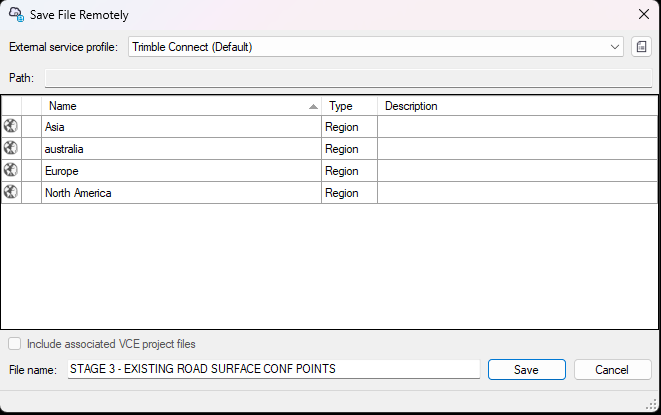Select the australia region row
This screenshot has height=415, width=661.
(180, 149)
